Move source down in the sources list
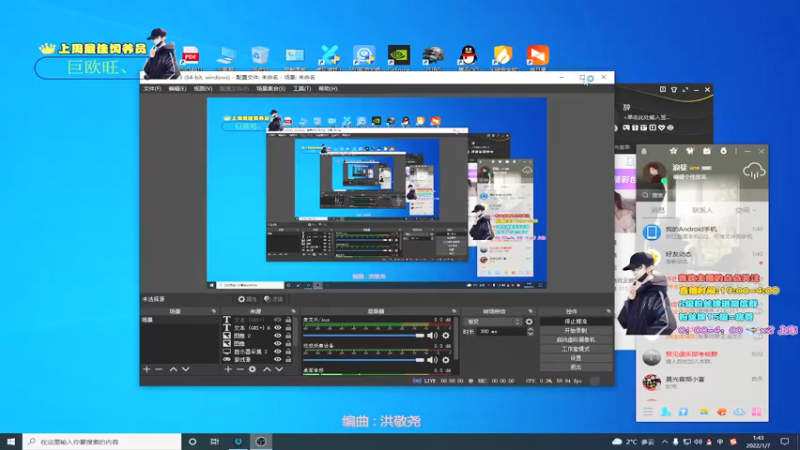This screenshot has height=450, width=800. tap(279, 369)
